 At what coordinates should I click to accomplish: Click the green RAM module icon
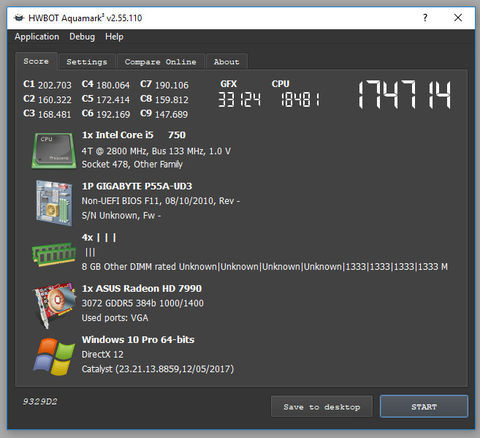click(54, 254)
